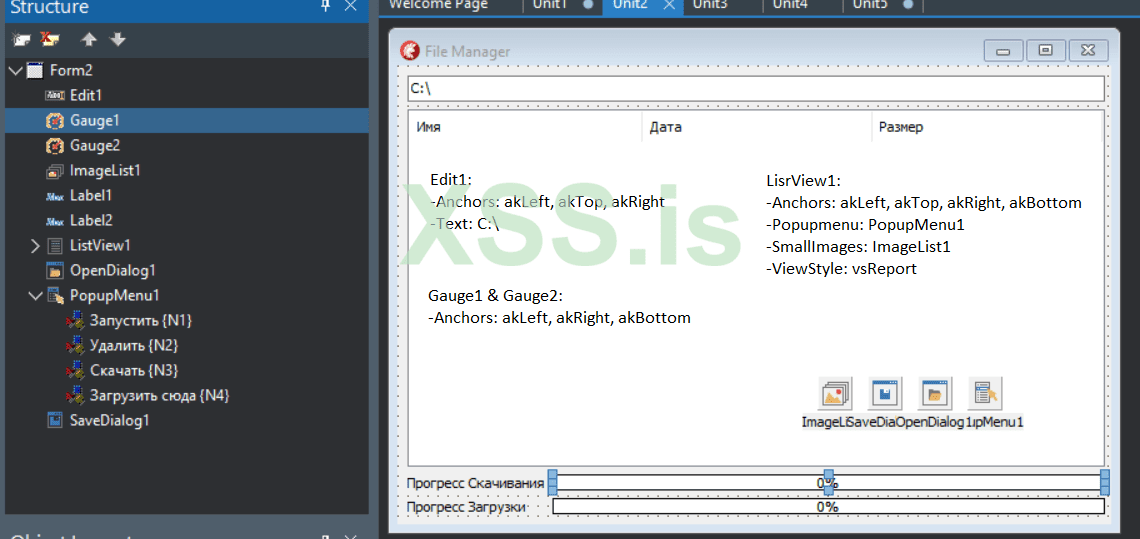Close the File Manager form

point(1089,50)
